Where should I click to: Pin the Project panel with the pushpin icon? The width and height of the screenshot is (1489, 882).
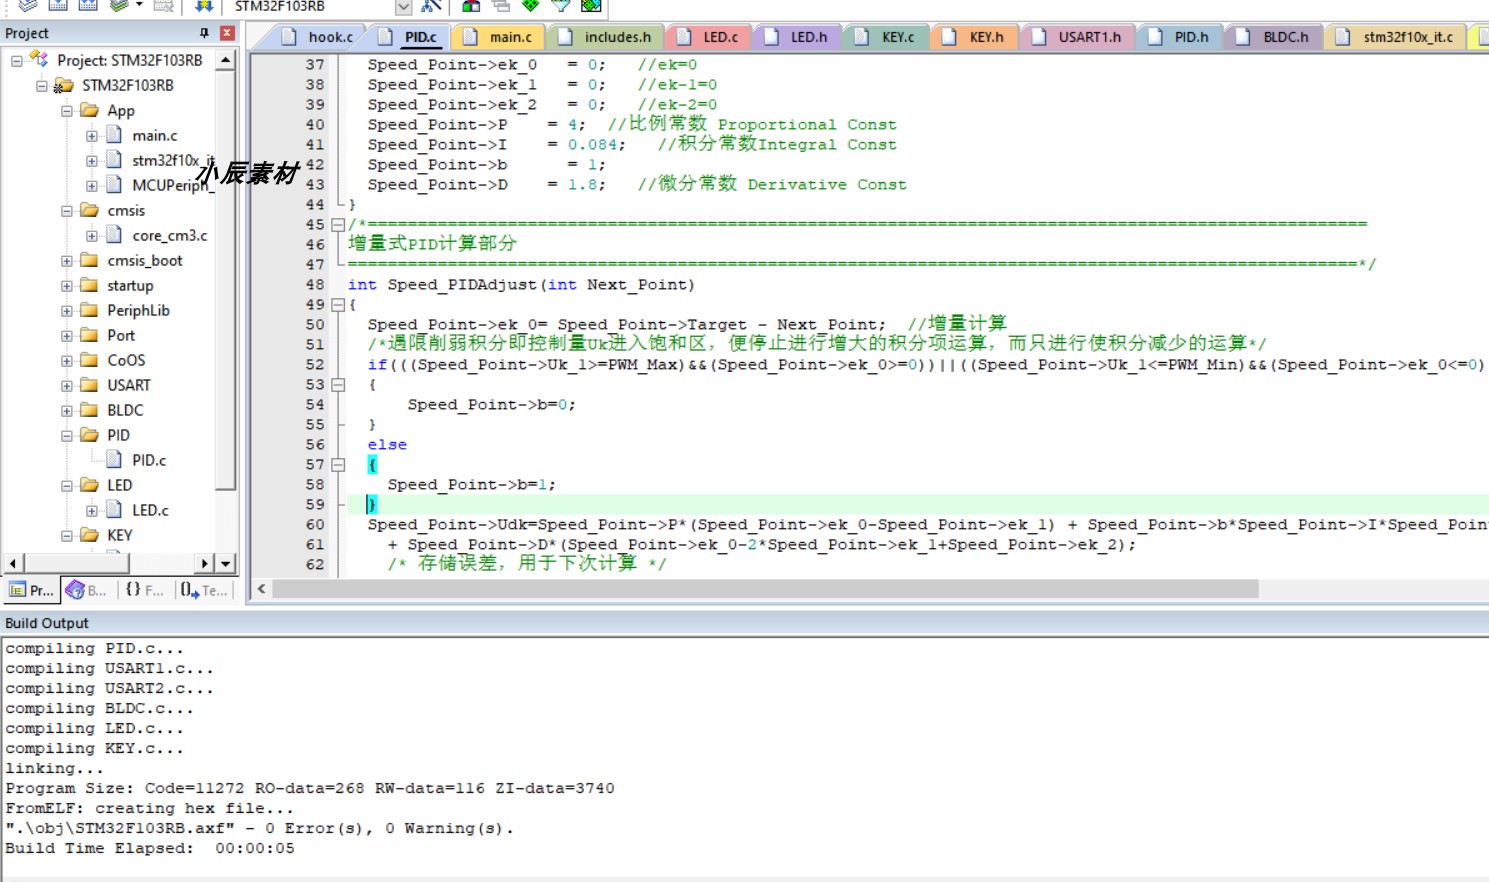click(205, 33)
